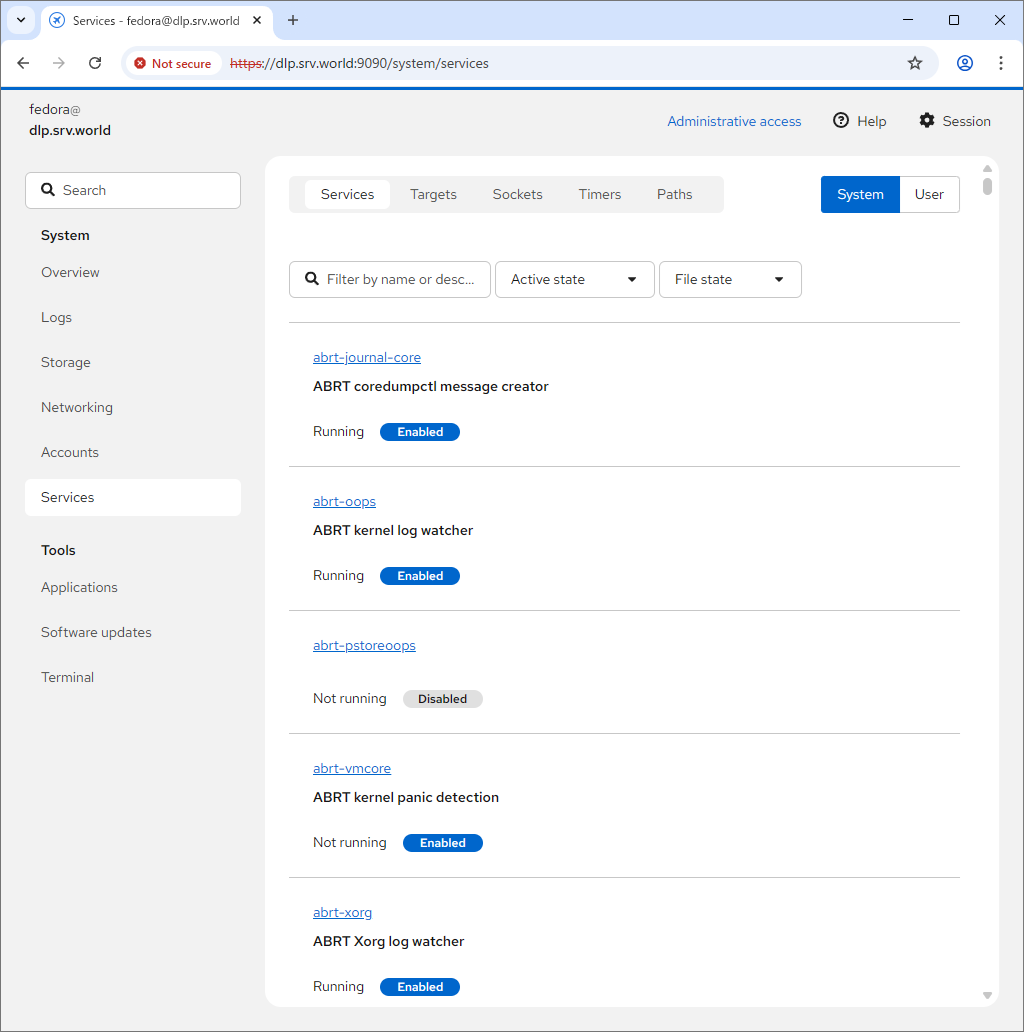The height and width of the screenshot is (1032, 1024).
Task: Open abrt-vmcore service link
Action: tap(351, 769)
